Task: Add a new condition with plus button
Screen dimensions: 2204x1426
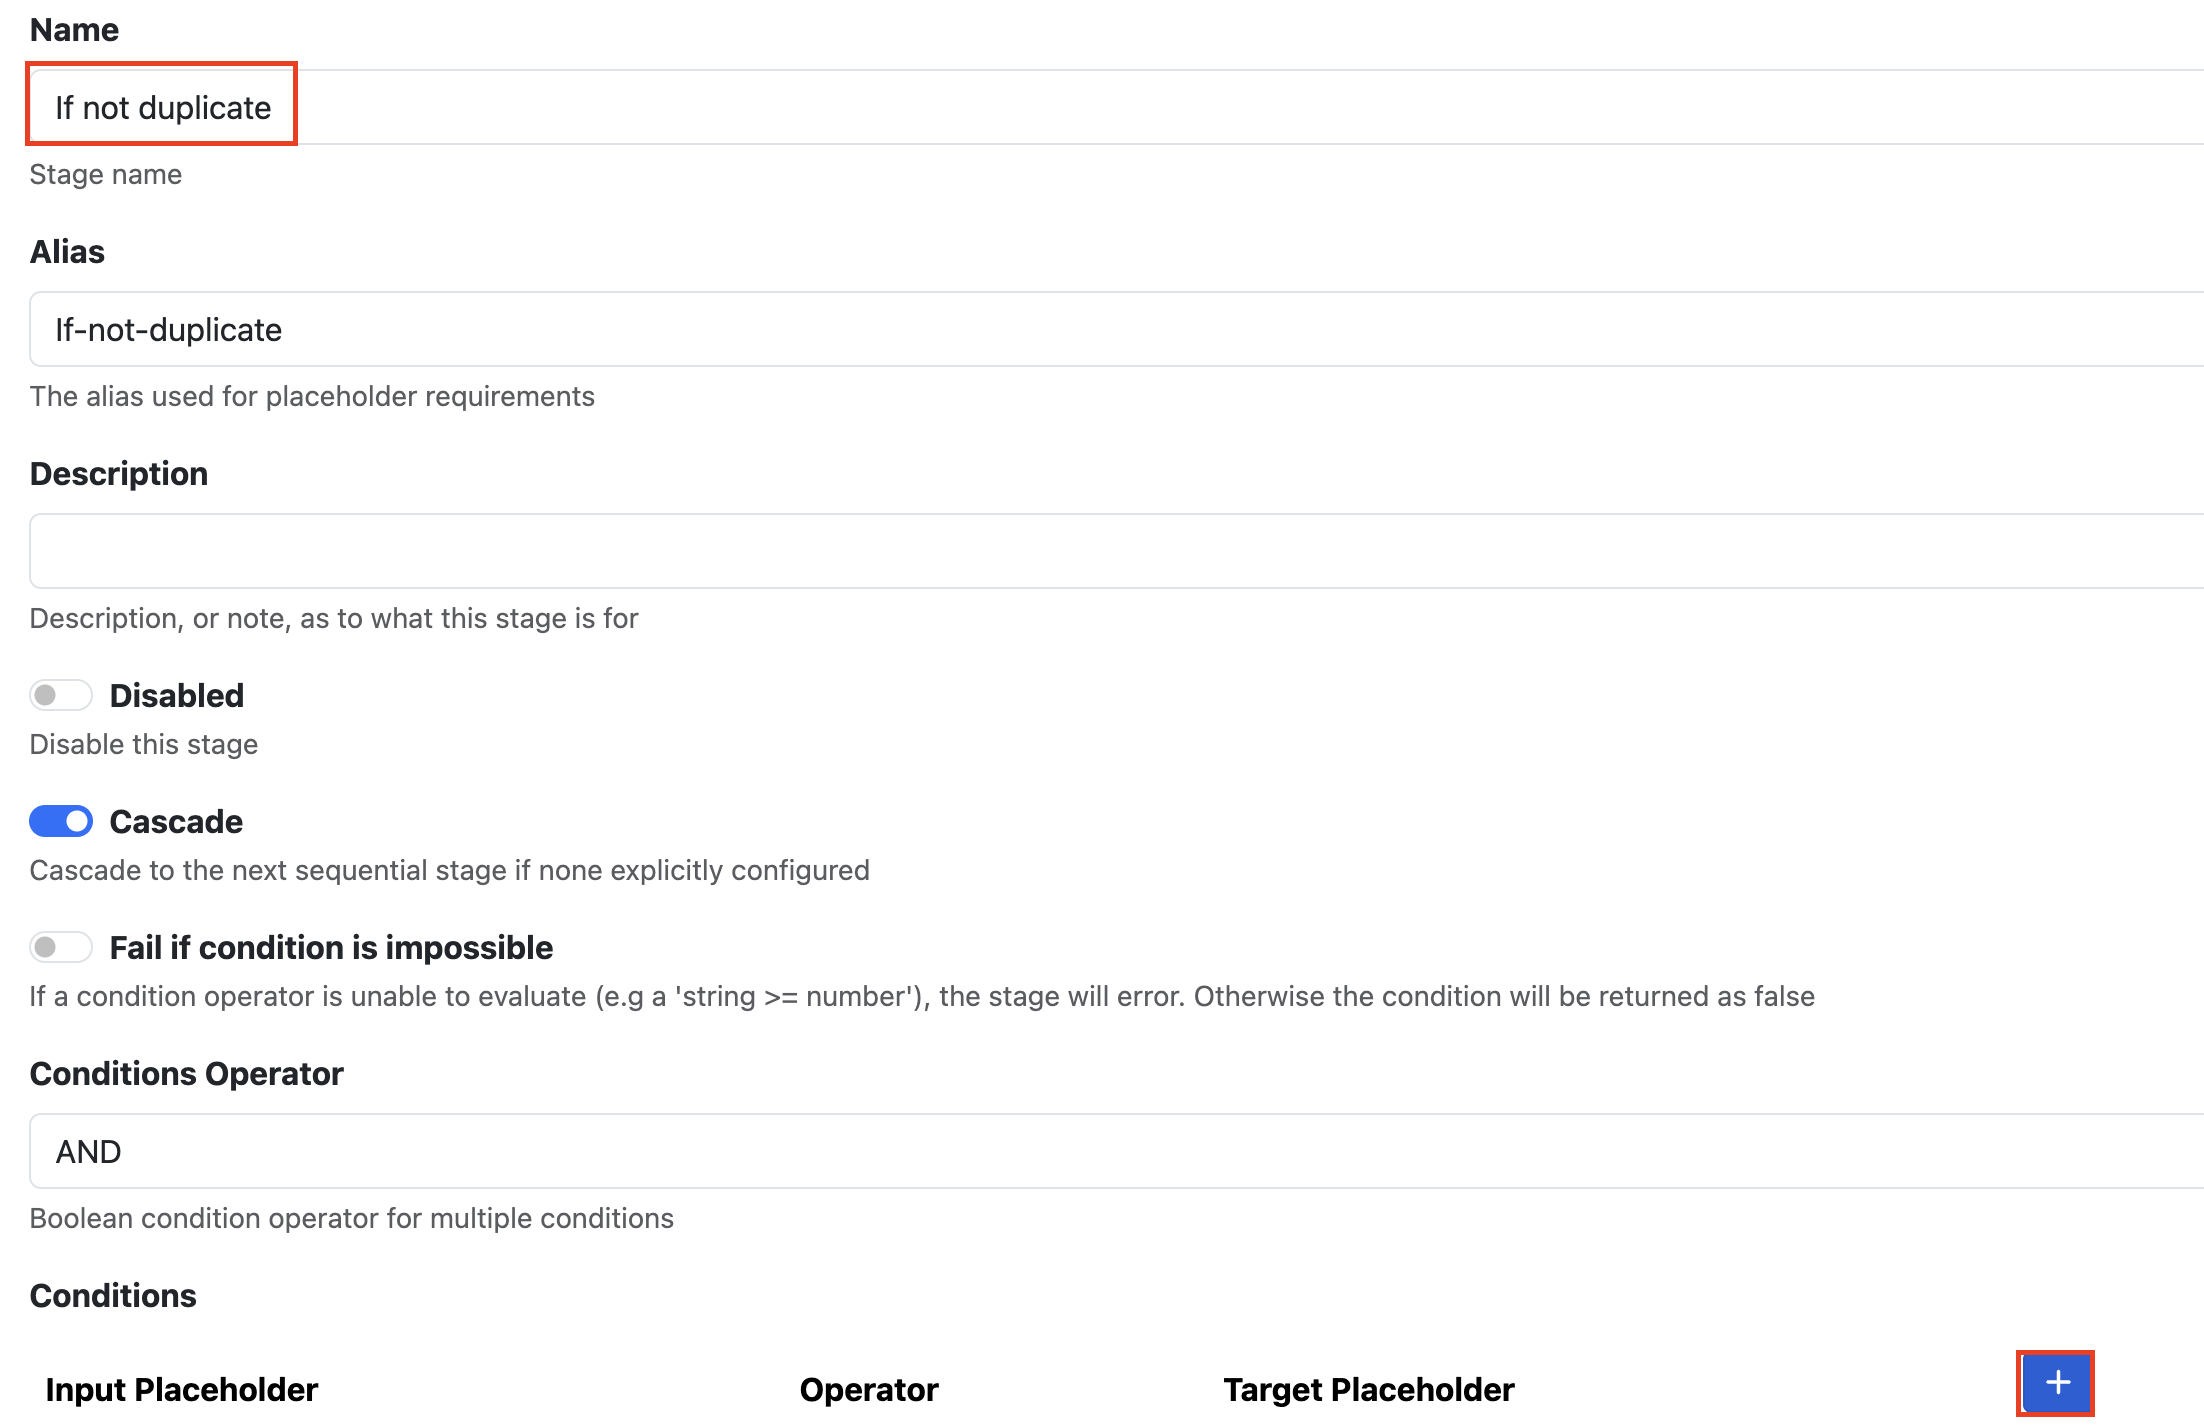Action: [x=2056, y=1383]
